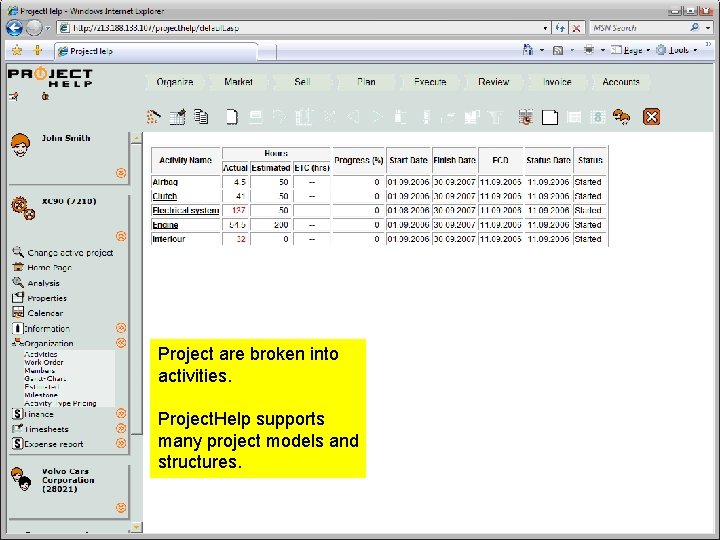Click the Analysis magnifier icon
Viewport: 720px width, 540px height.
[18, 282]
